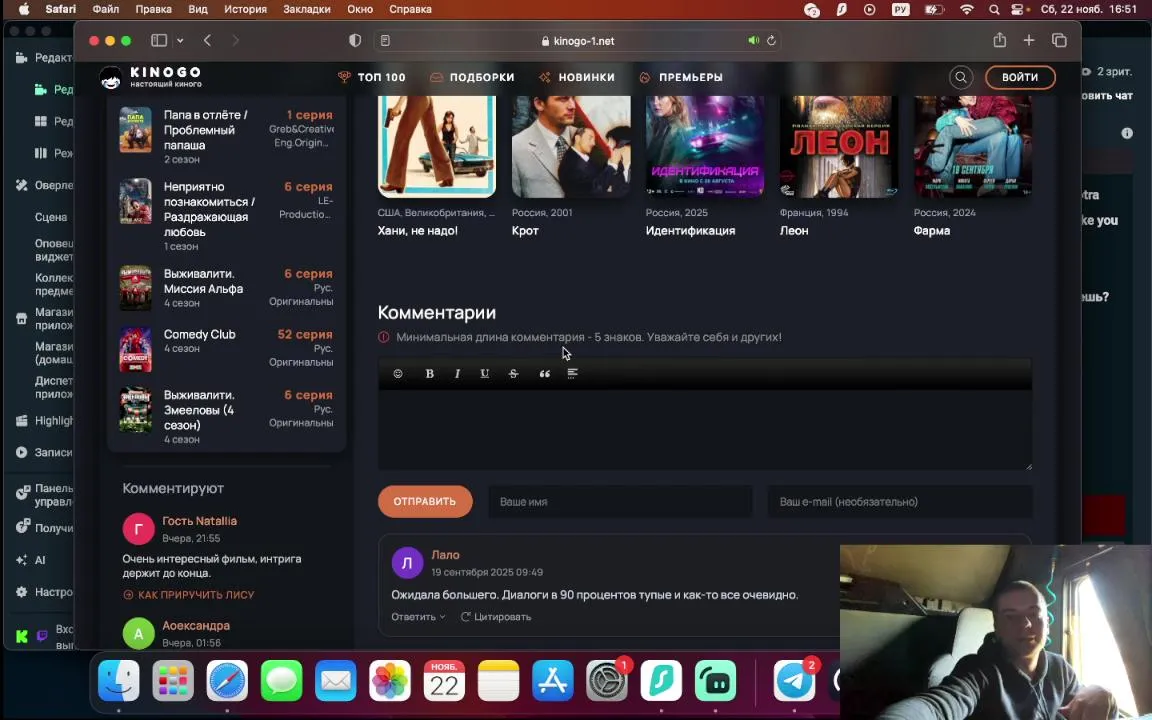Open Крот movie poster
This screenshot has height=720, width=1152.
[571, 146]
